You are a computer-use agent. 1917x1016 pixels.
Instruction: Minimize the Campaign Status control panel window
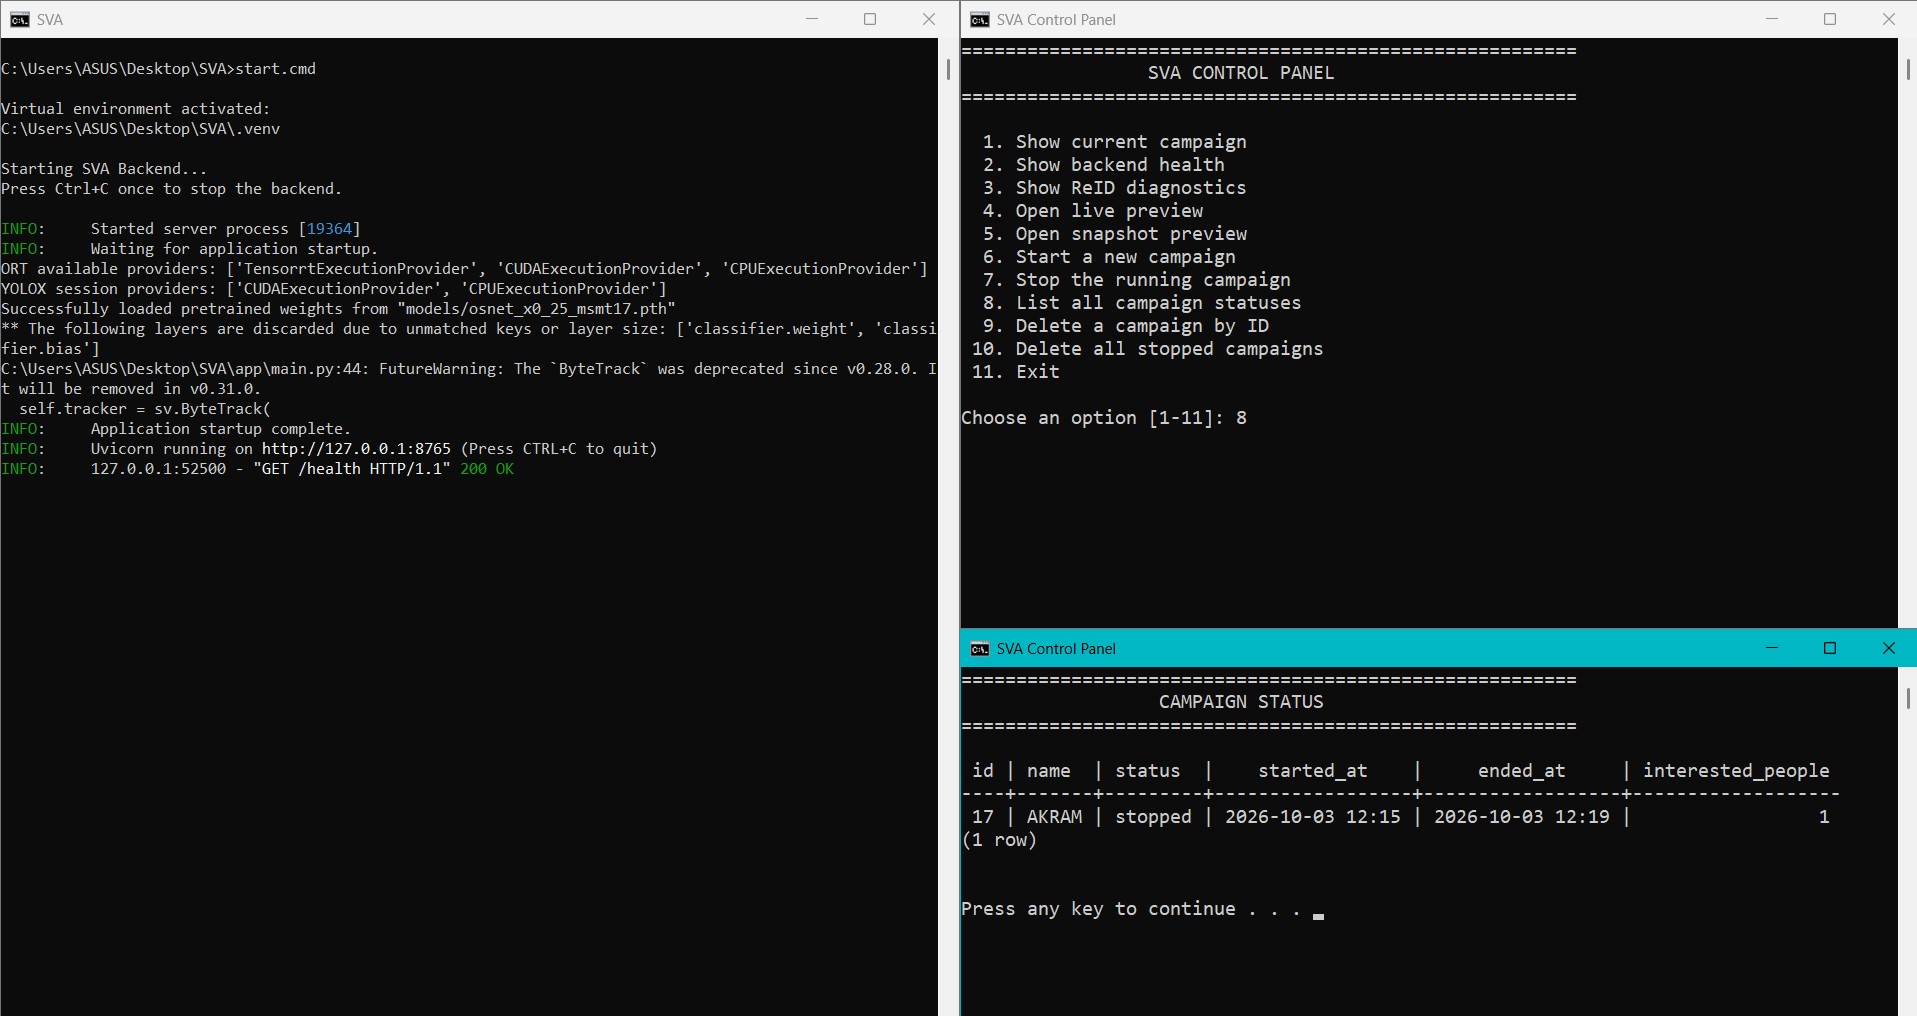[x=1772, y=648]
